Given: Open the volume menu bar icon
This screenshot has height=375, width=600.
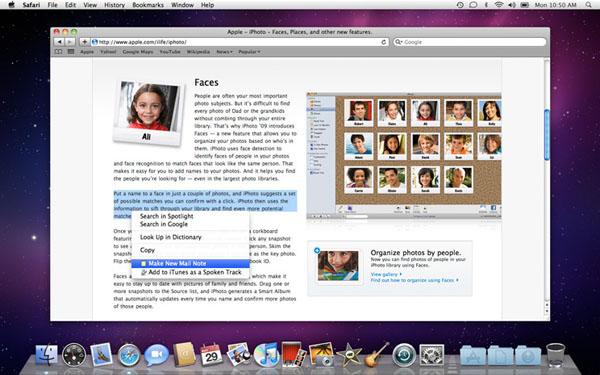Looking at the screenshot, I should point(512,5).
